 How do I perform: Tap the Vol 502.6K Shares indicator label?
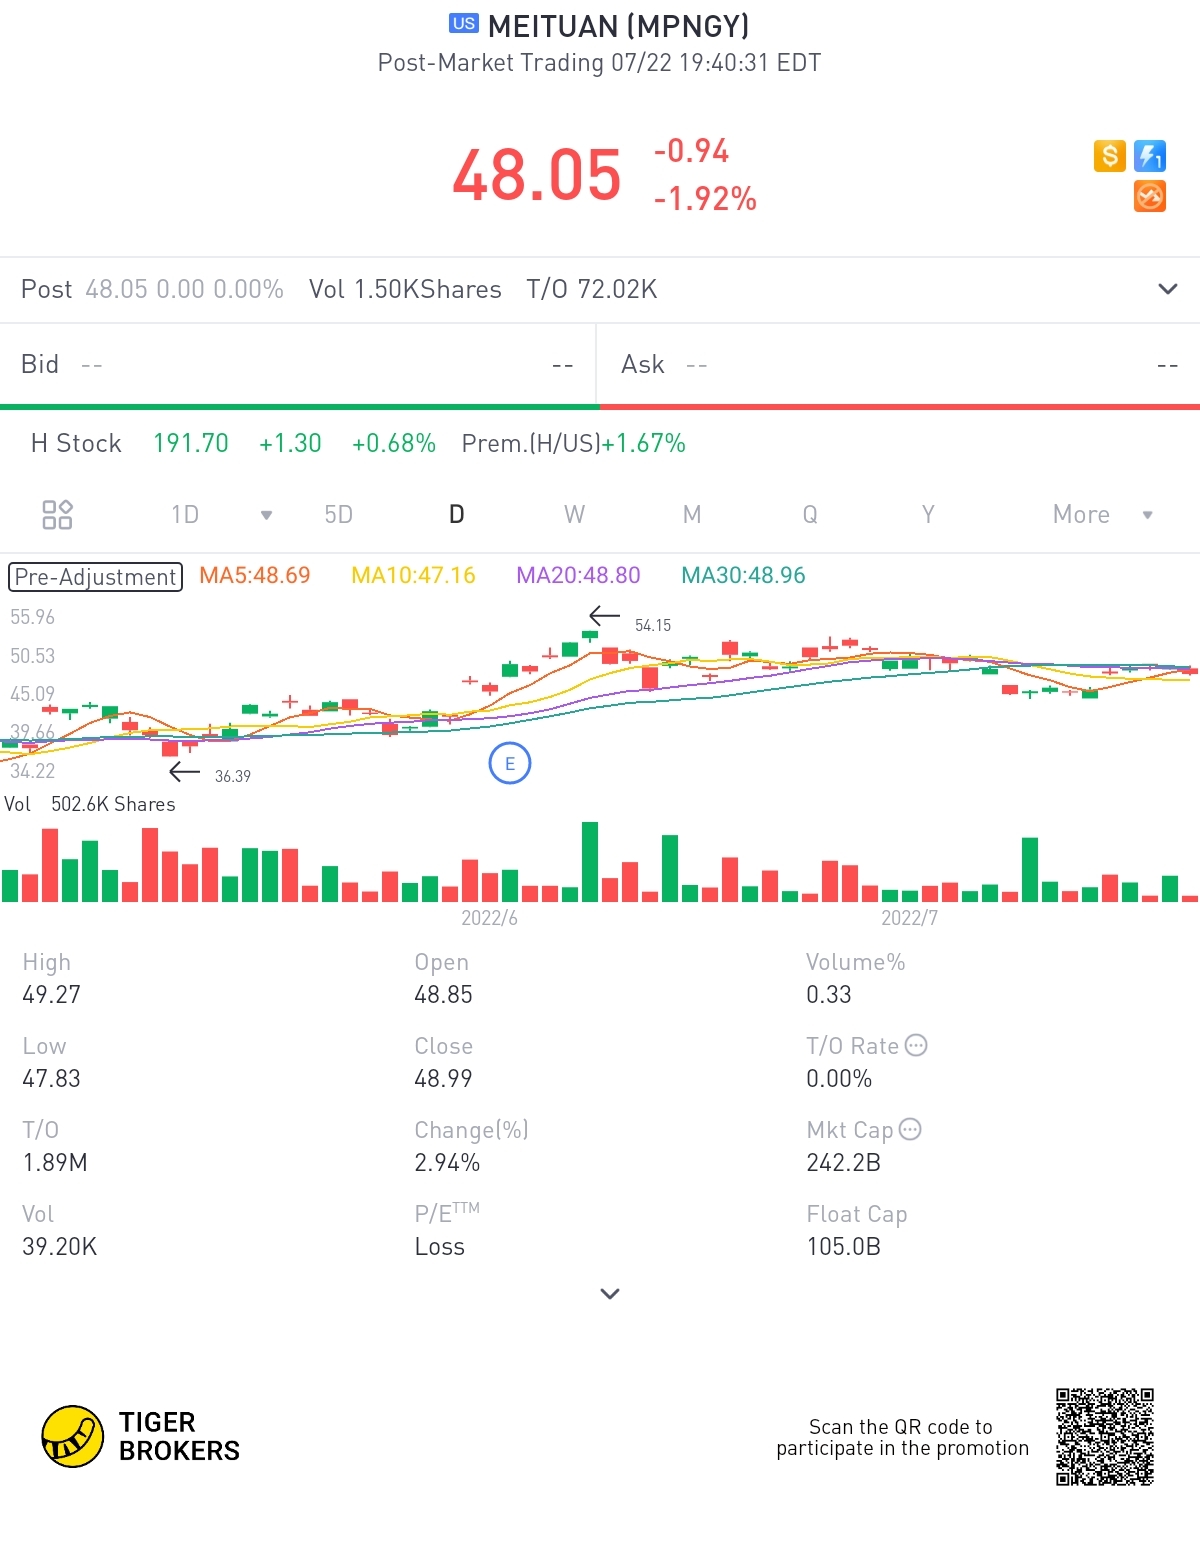click(x=90, y=804)
